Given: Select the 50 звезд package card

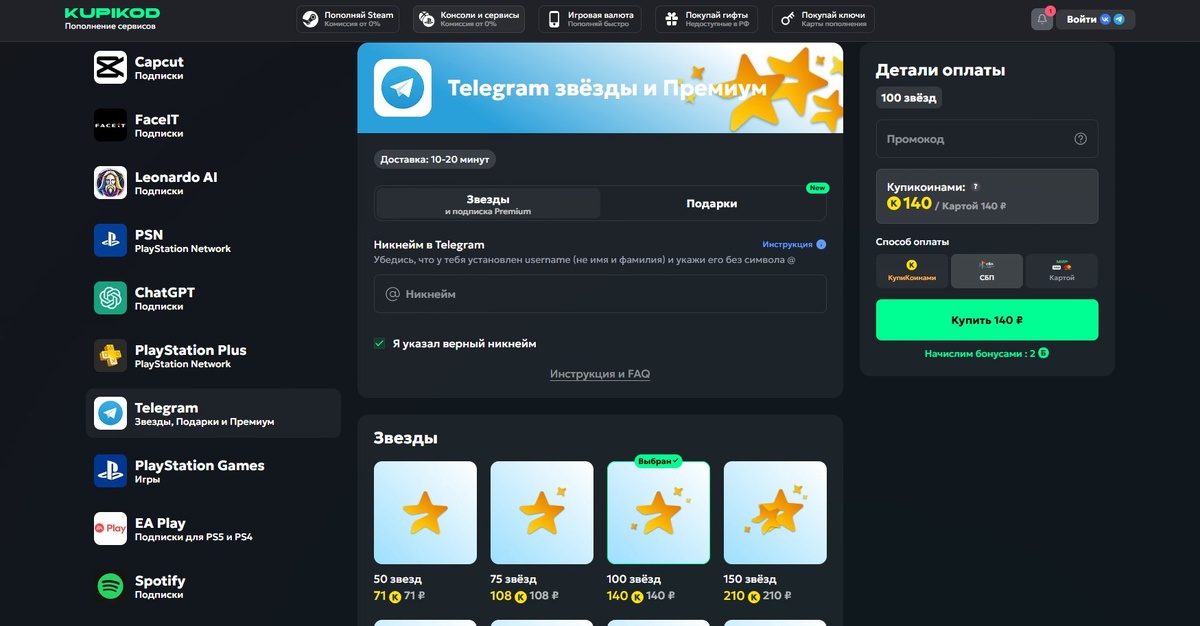Looking at the screenshot, I should pos(425,533).
